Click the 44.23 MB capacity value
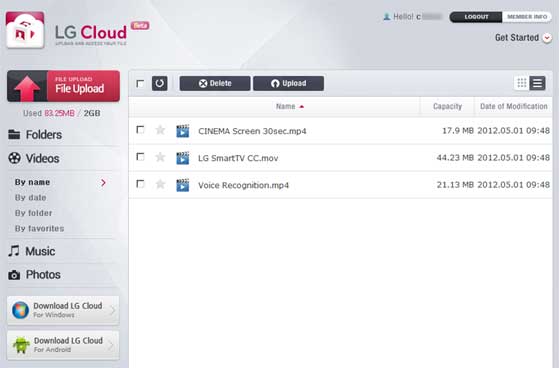This screenshot has height=368, width=560. [455, 158]
